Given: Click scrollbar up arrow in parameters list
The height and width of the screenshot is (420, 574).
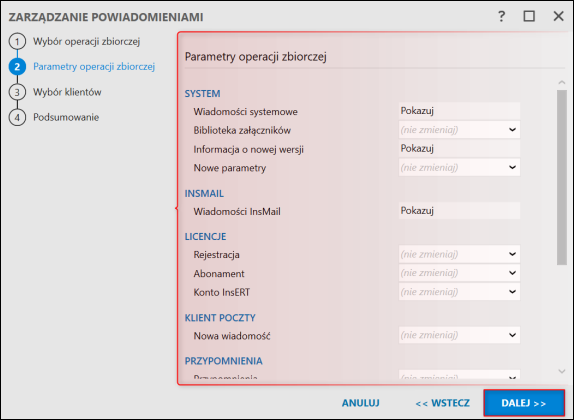Looking at the screenshot, I should [x=562, y=82].
